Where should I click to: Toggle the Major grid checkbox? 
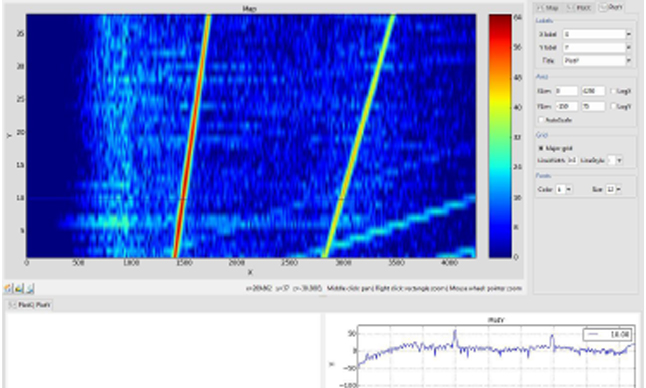pos(541,148)
